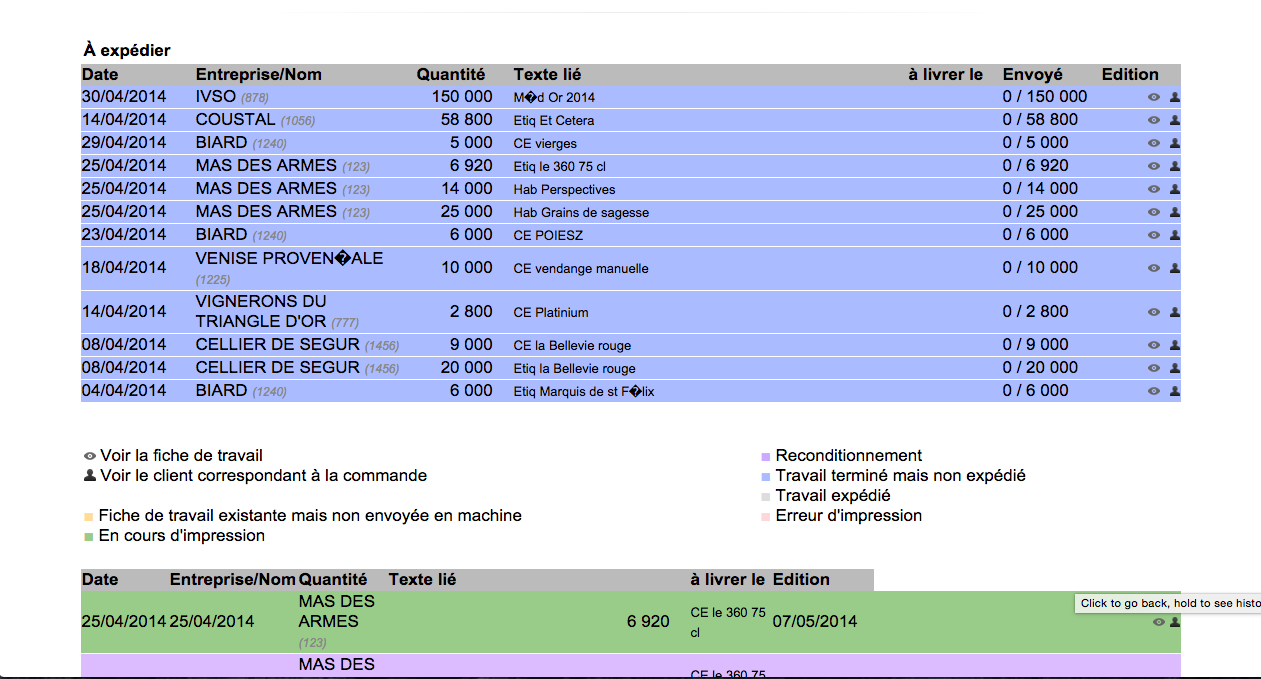
Task: View work sheet in green MAS DES ARMES row
Action: (1158, 622)
